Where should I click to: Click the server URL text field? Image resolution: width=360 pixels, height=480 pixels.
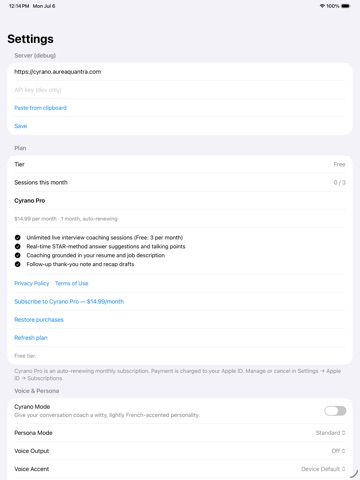tap(180, 72)
